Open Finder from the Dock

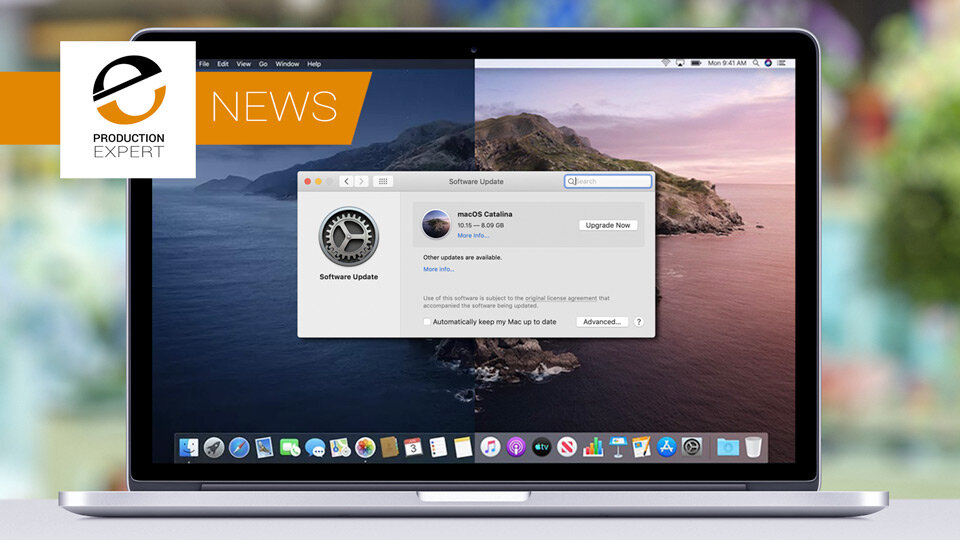(x=189, y=448)
